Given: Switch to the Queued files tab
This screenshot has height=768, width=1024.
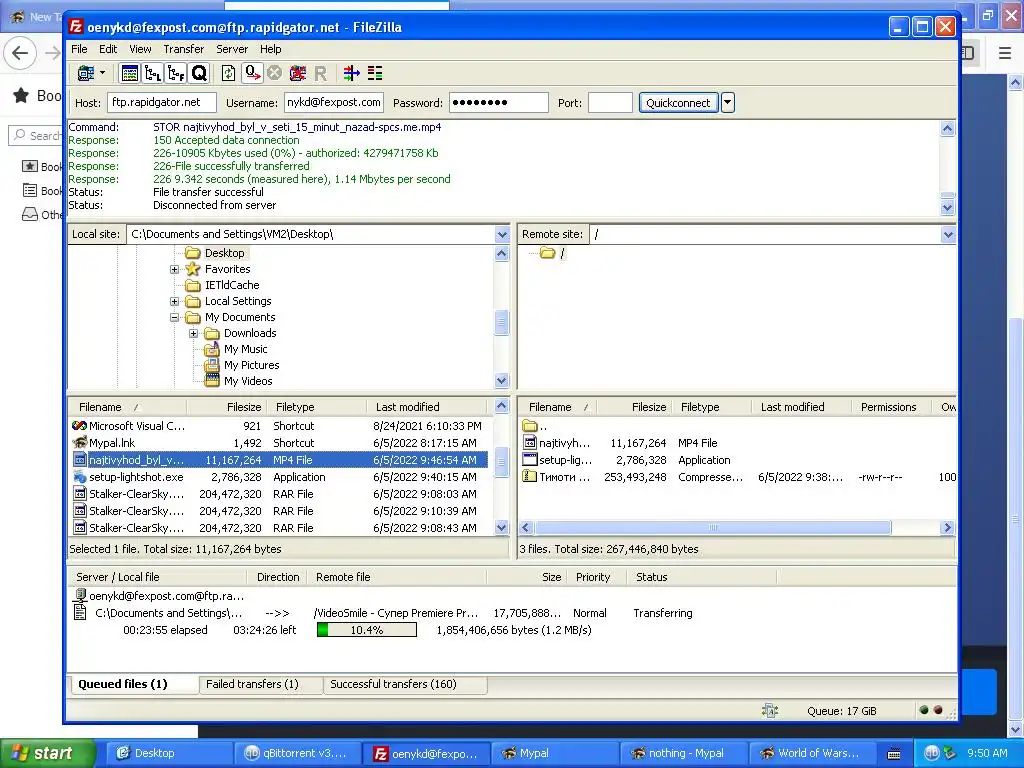Looking at the screenshot, I should pyautogui.click(x=133, y=684).
